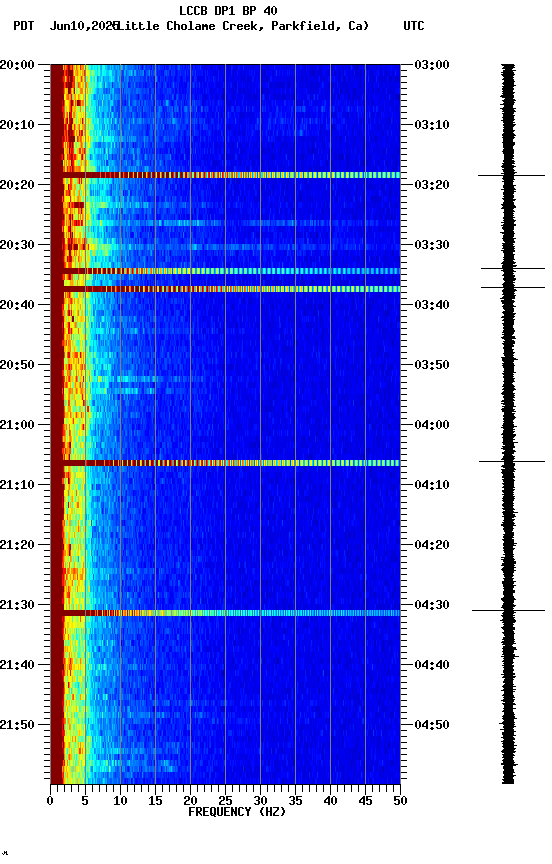Click the 03:40 UTC time label

pos(432,305)
